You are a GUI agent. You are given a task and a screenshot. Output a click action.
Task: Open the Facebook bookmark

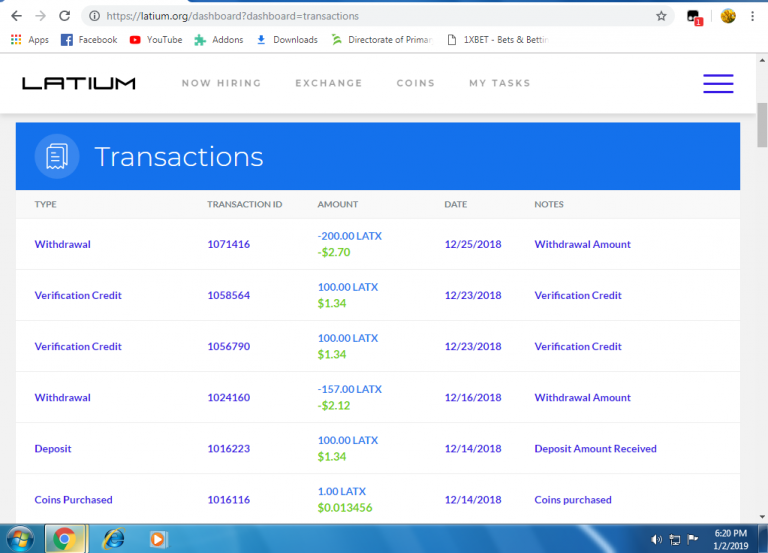(89, 40)
